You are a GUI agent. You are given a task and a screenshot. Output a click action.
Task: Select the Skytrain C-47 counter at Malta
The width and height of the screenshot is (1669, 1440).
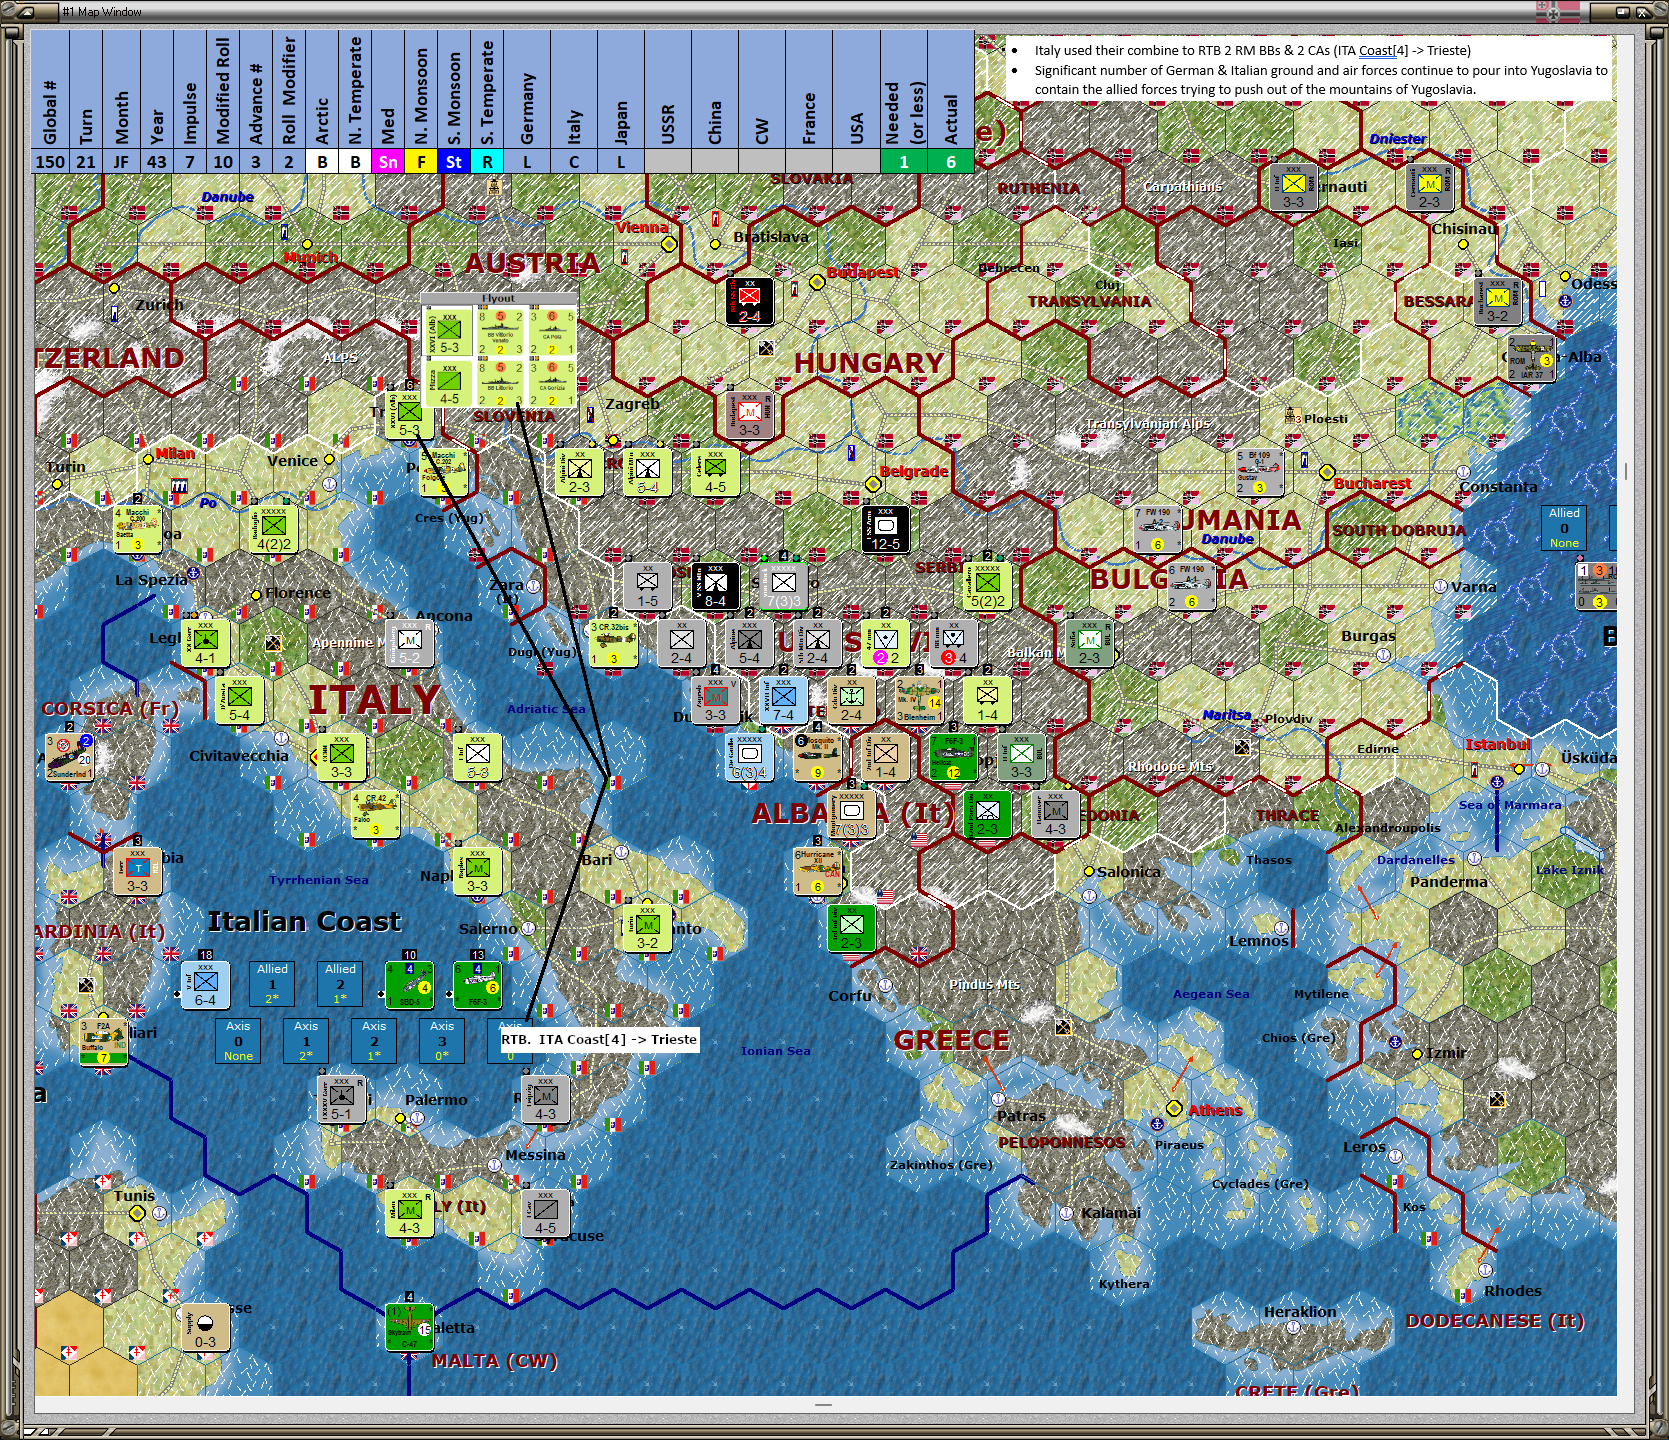pos(409,1327)
